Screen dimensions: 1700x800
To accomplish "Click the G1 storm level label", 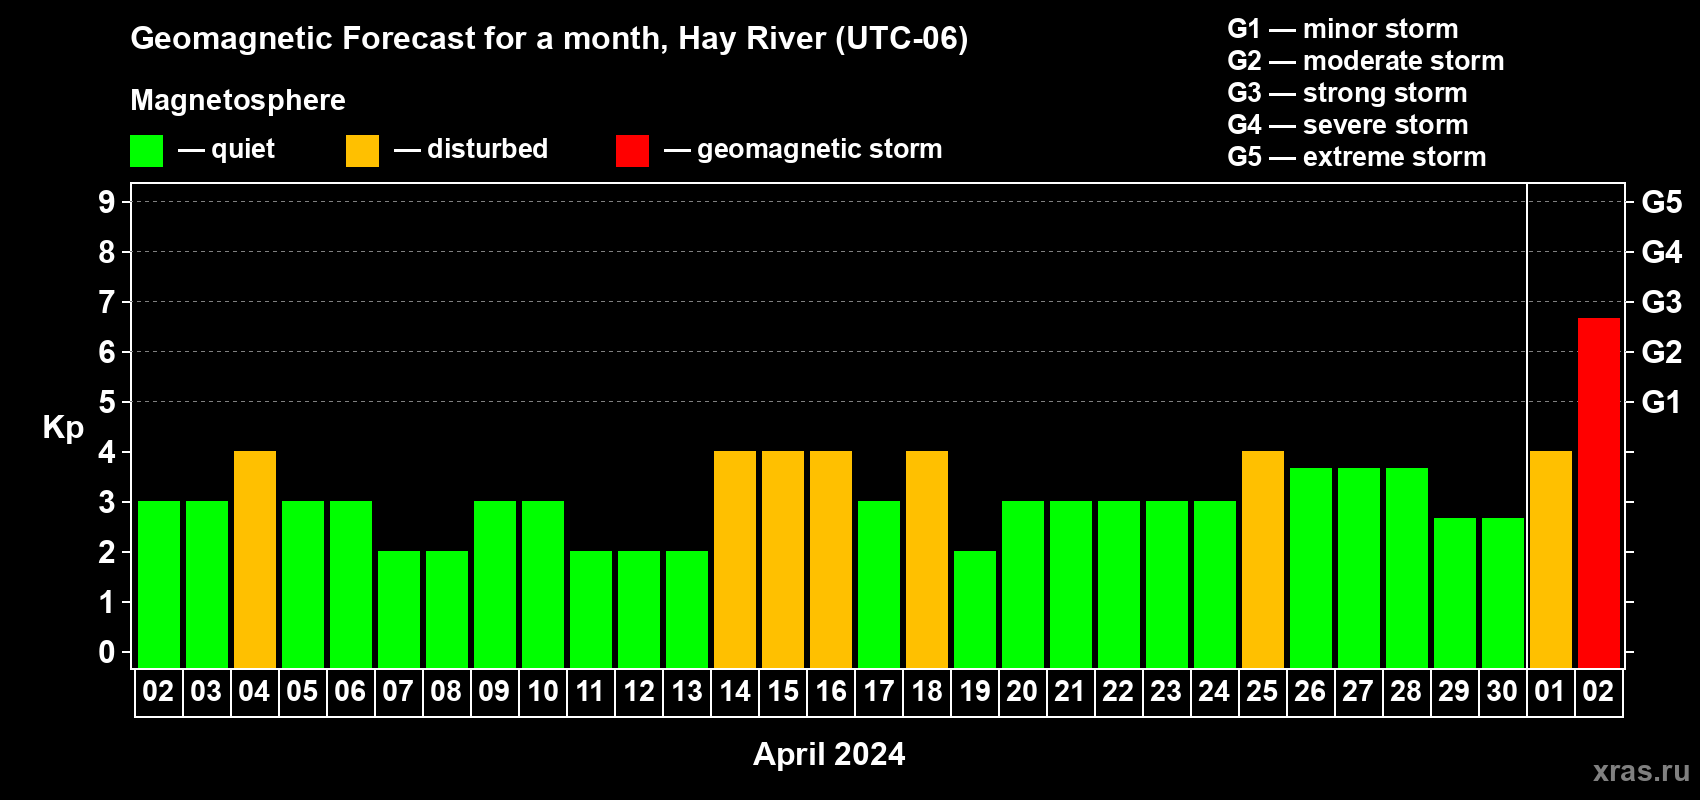I will 1661,402.
